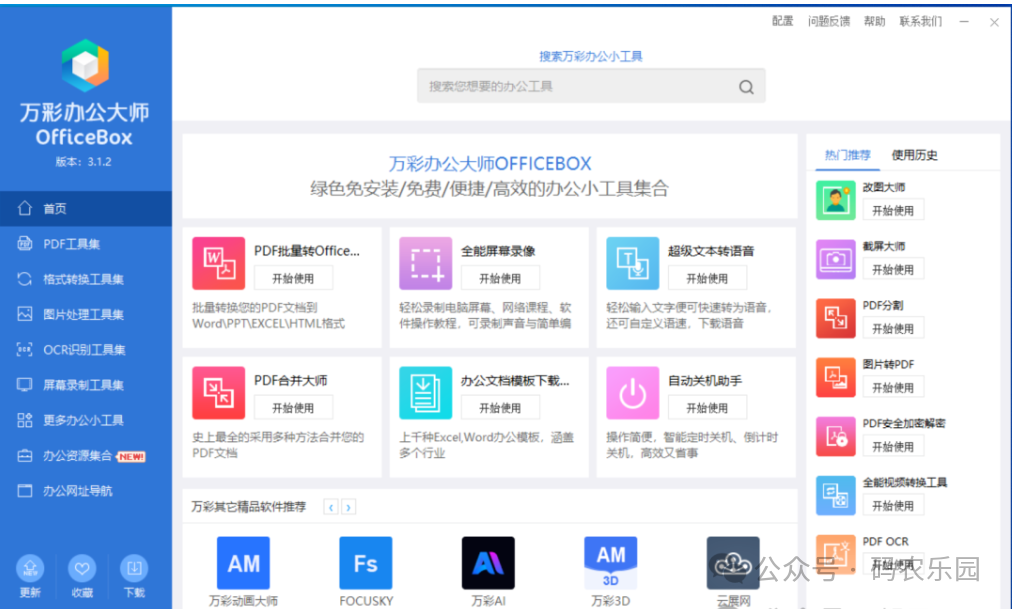1012x609 pixels.
Task: Click the 全能视频转换工具 icon
Action: 835,495
